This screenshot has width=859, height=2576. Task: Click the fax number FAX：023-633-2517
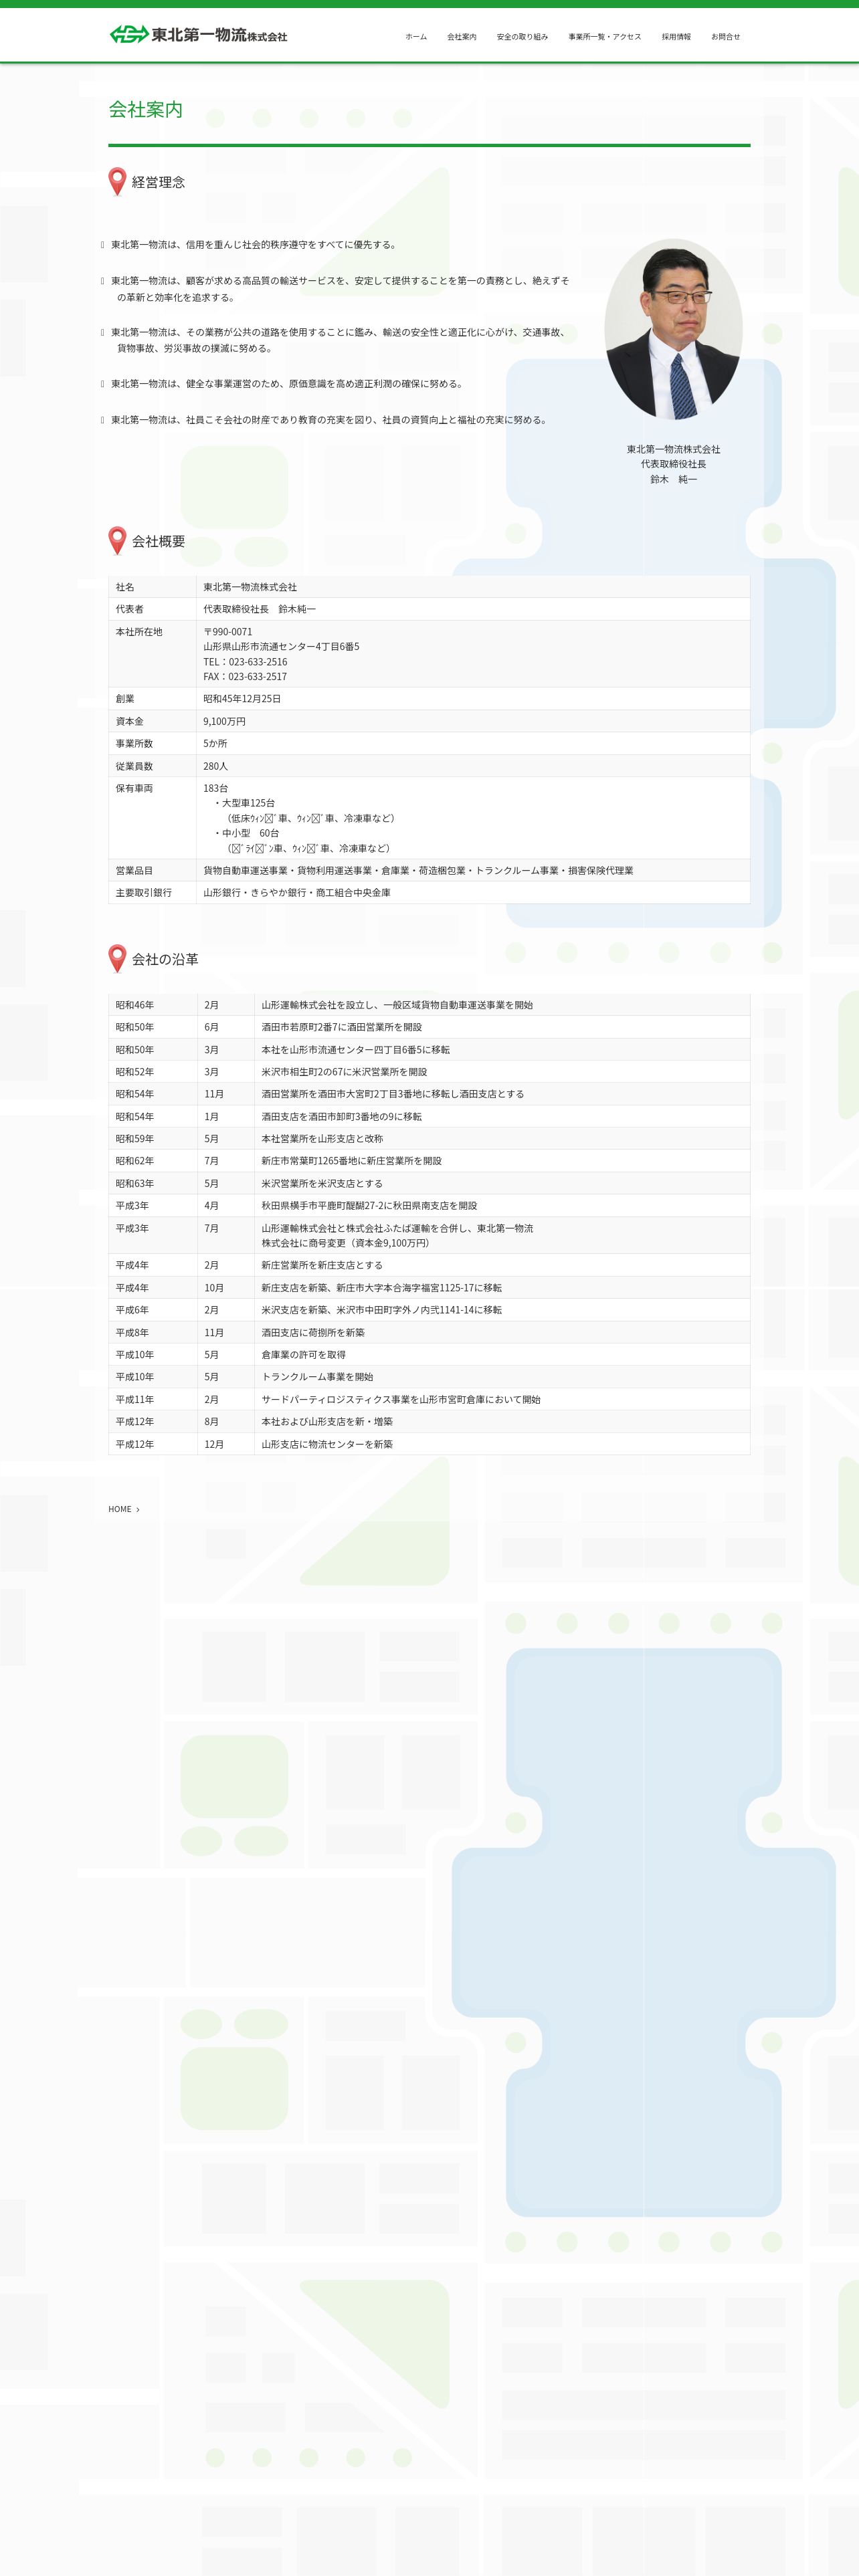pos(245,677)
